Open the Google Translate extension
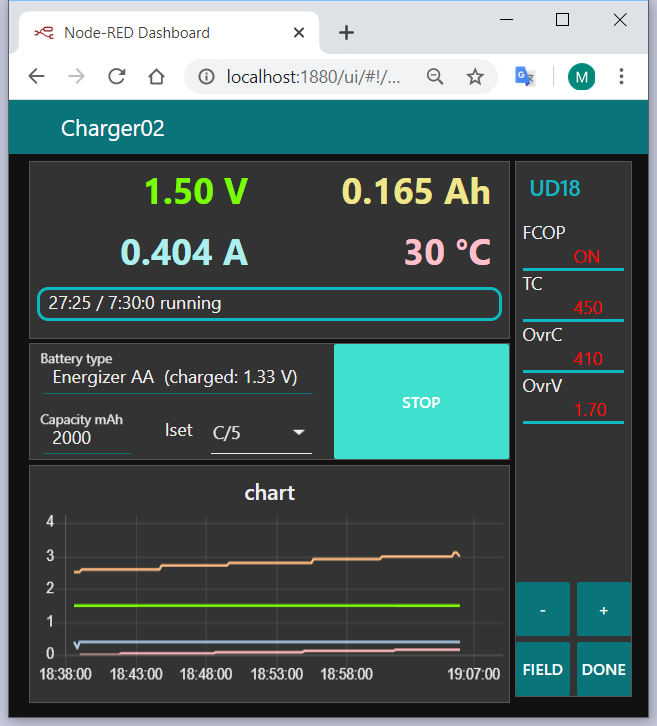This screenshot has height=726, width=657. (x=525, y=76)
